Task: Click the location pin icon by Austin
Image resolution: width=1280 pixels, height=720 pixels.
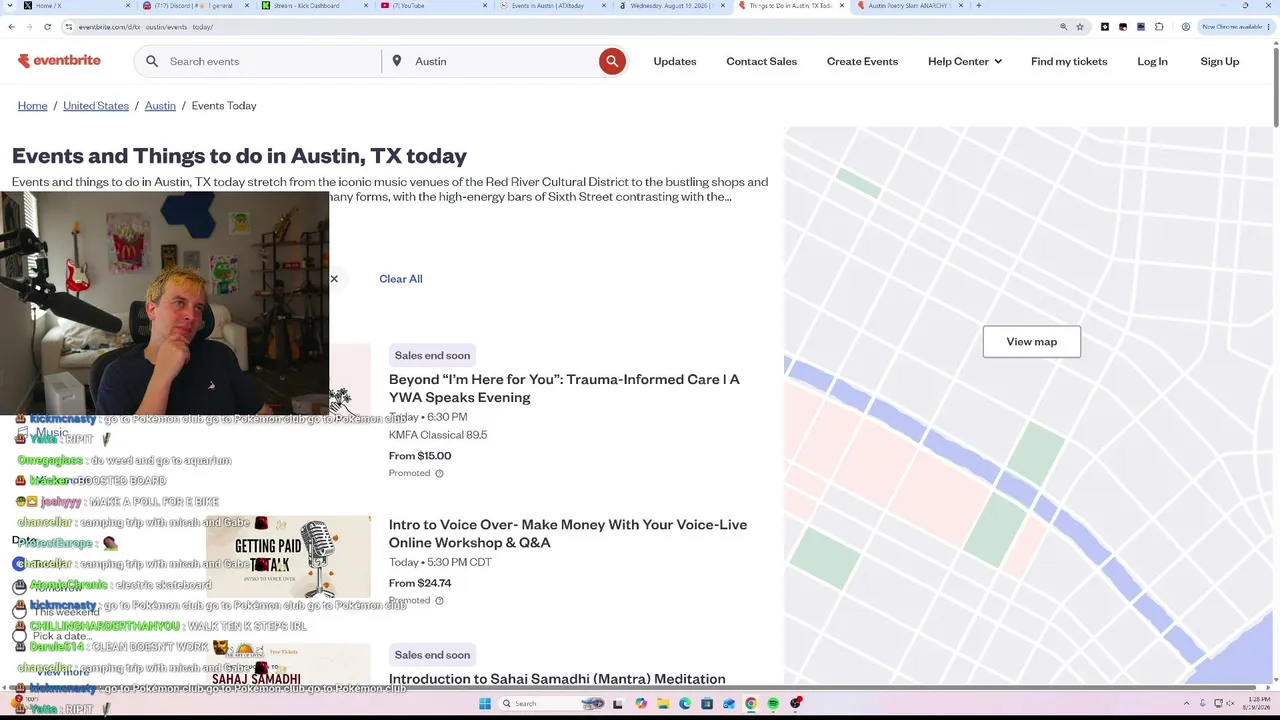Action: (397, 61)
